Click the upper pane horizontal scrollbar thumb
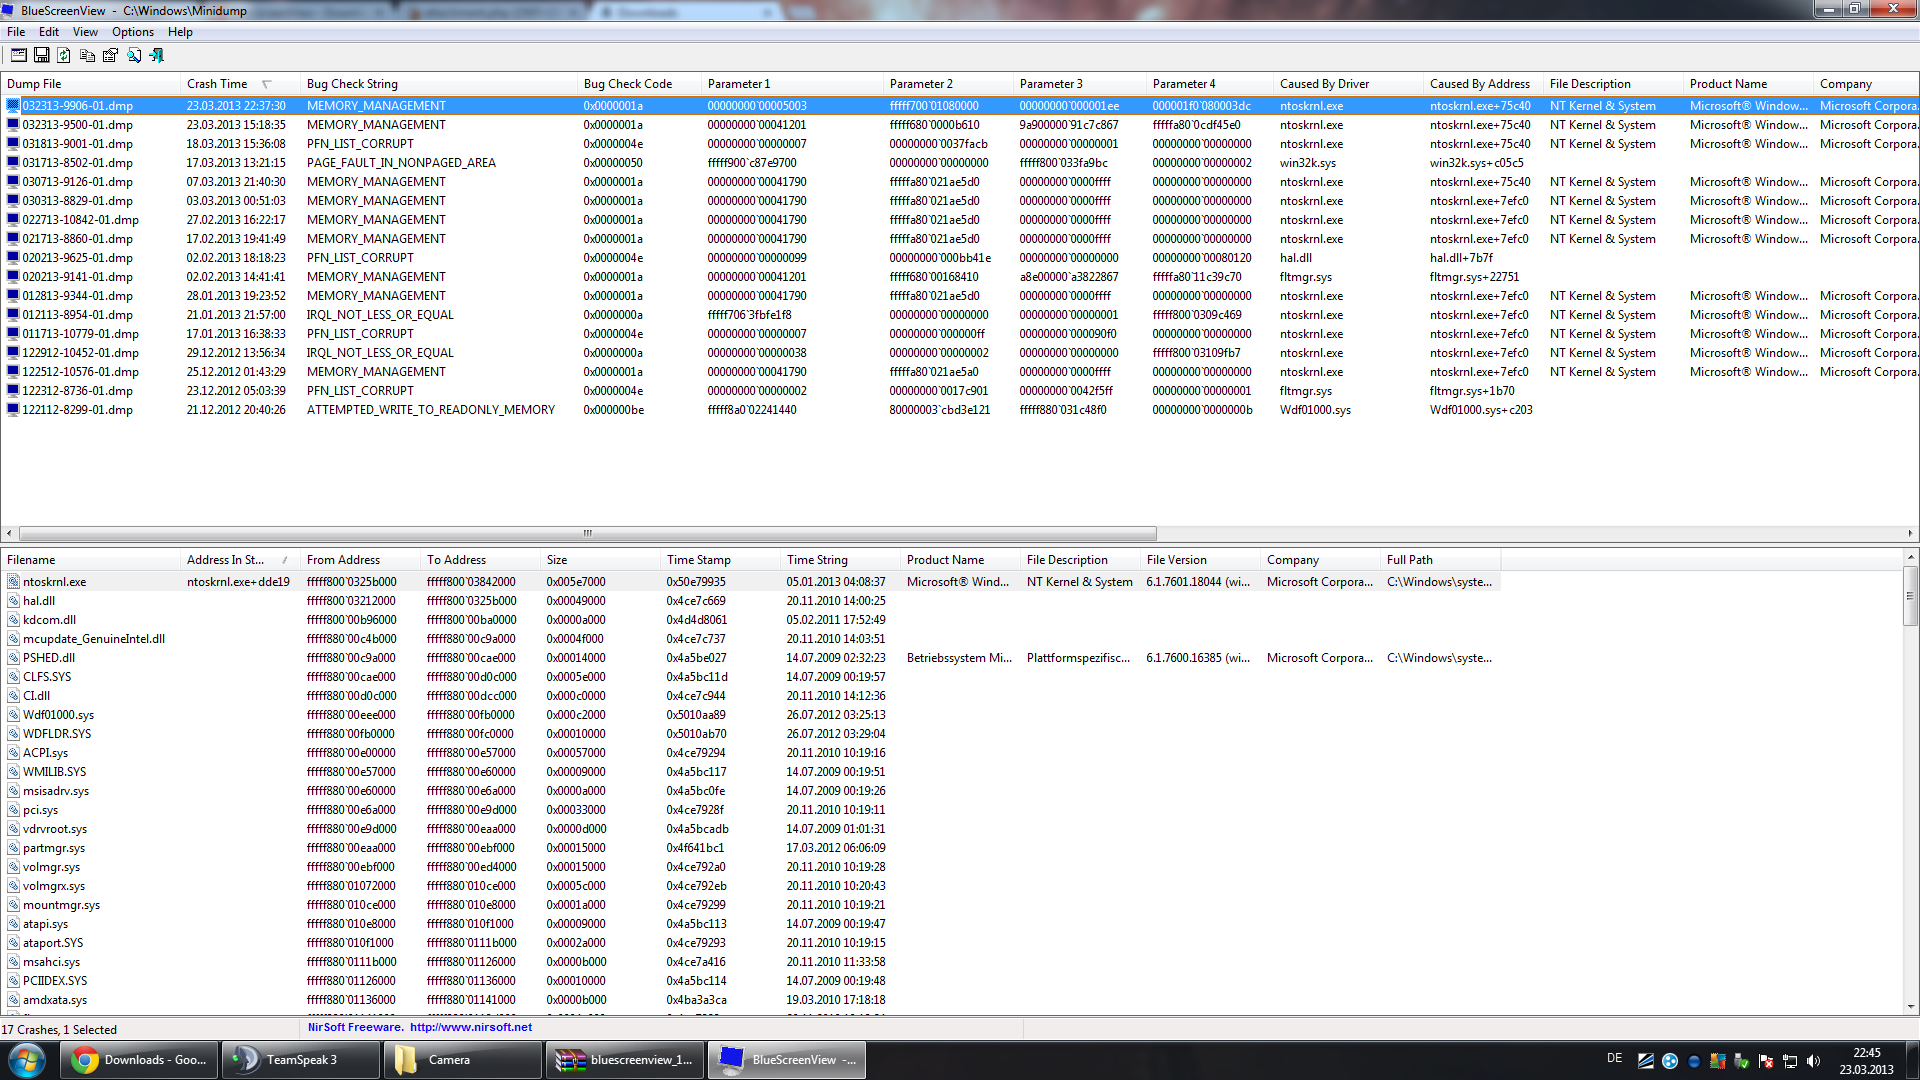 [587, 533]
